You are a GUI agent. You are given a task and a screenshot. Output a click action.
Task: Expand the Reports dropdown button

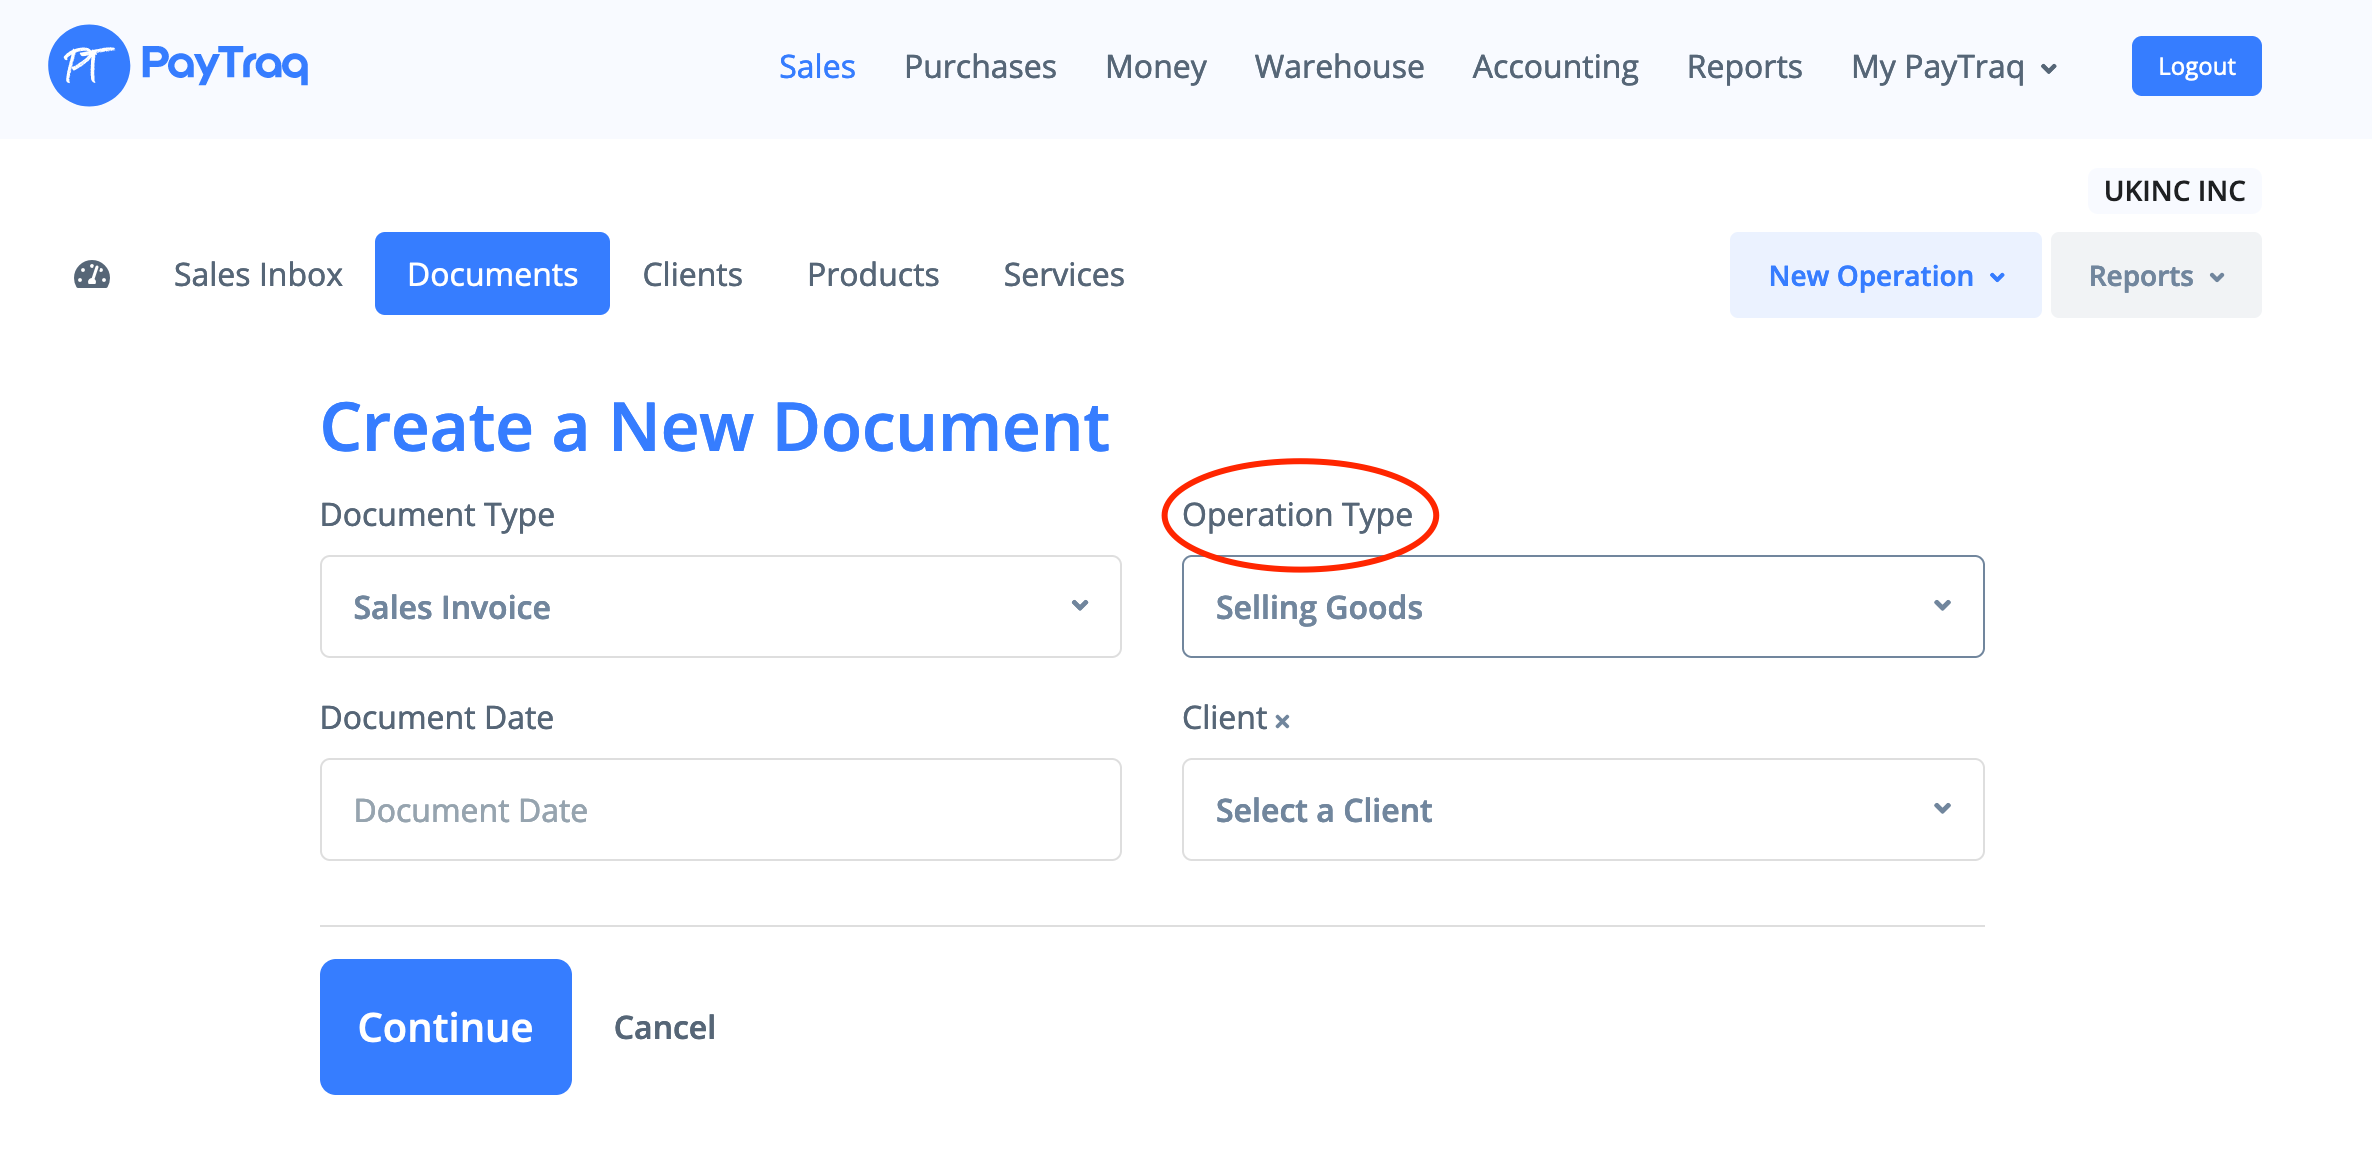pos(2155,276)
